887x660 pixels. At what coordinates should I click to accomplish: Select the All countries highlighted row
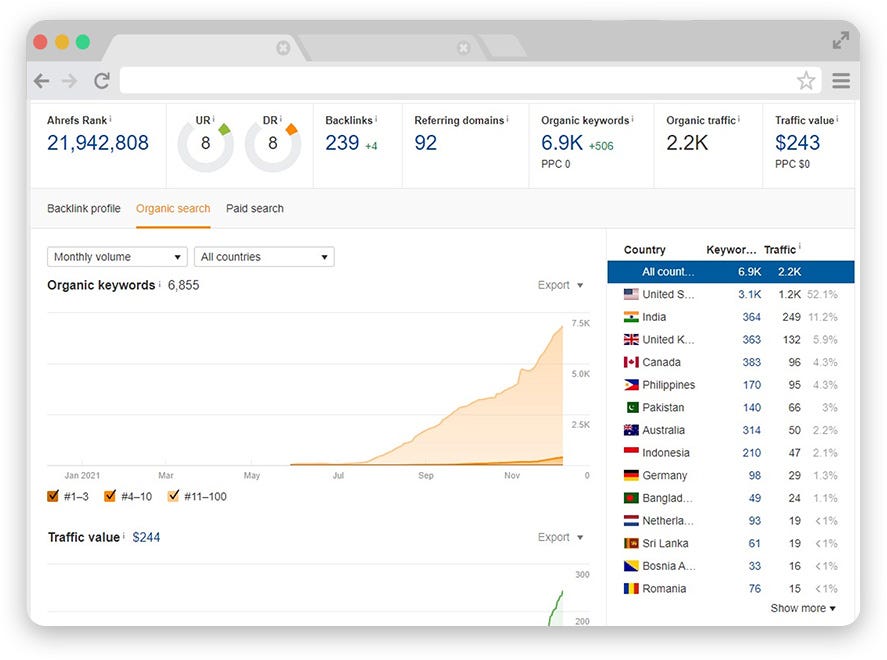(730, 271)
